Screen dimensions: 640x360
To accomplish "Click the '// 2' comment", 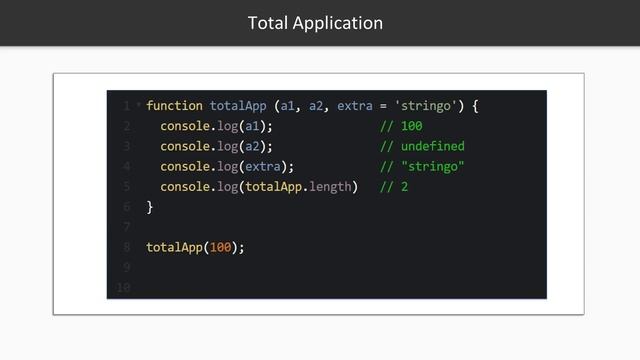I will (394, 187).
